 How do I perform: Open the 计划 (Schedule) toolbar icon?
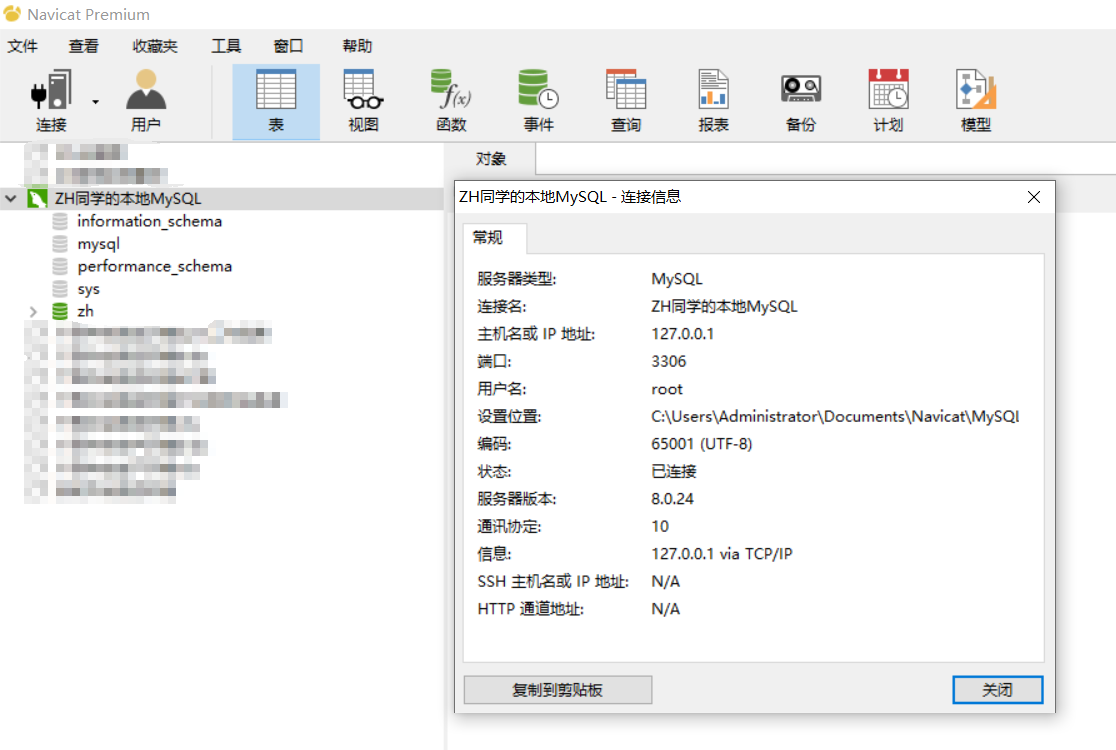[888, 100]
